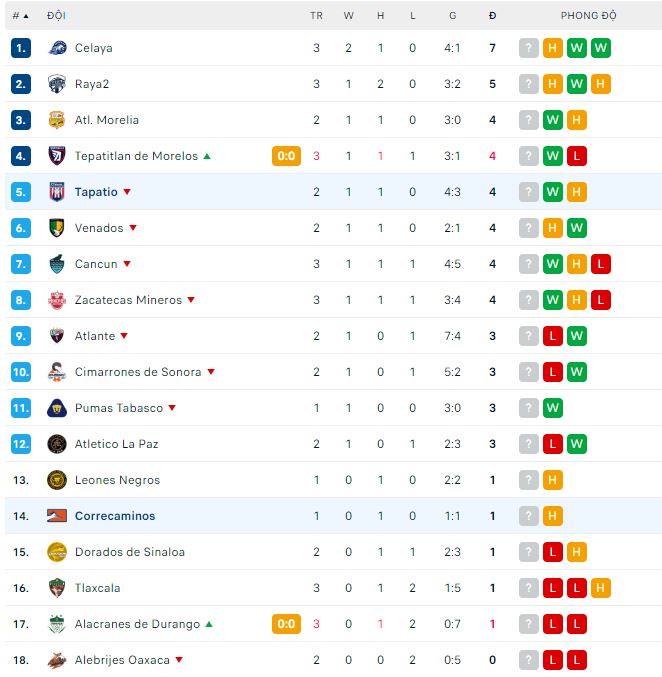This screenshot has height=677, width=662.
Task: Click the Venados team crest
Action: pyautogui.click(x=57, y=228)
